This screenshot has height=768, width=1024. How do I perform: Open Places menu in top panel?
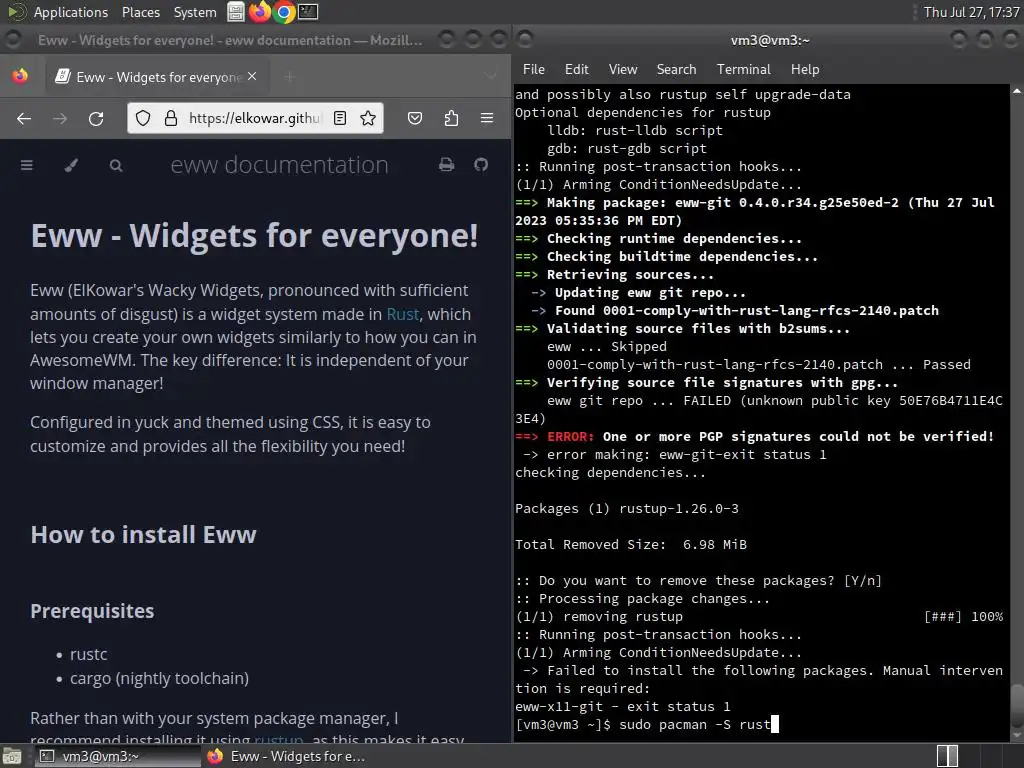coord(140,12)
